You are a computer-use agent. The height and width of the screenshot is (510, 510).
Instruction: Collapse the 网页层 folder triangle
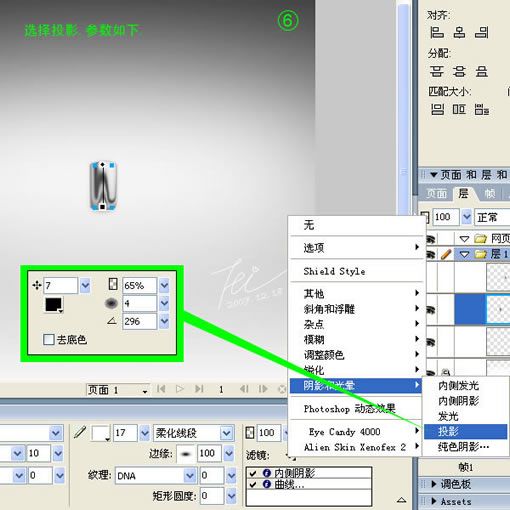(464, 239)
